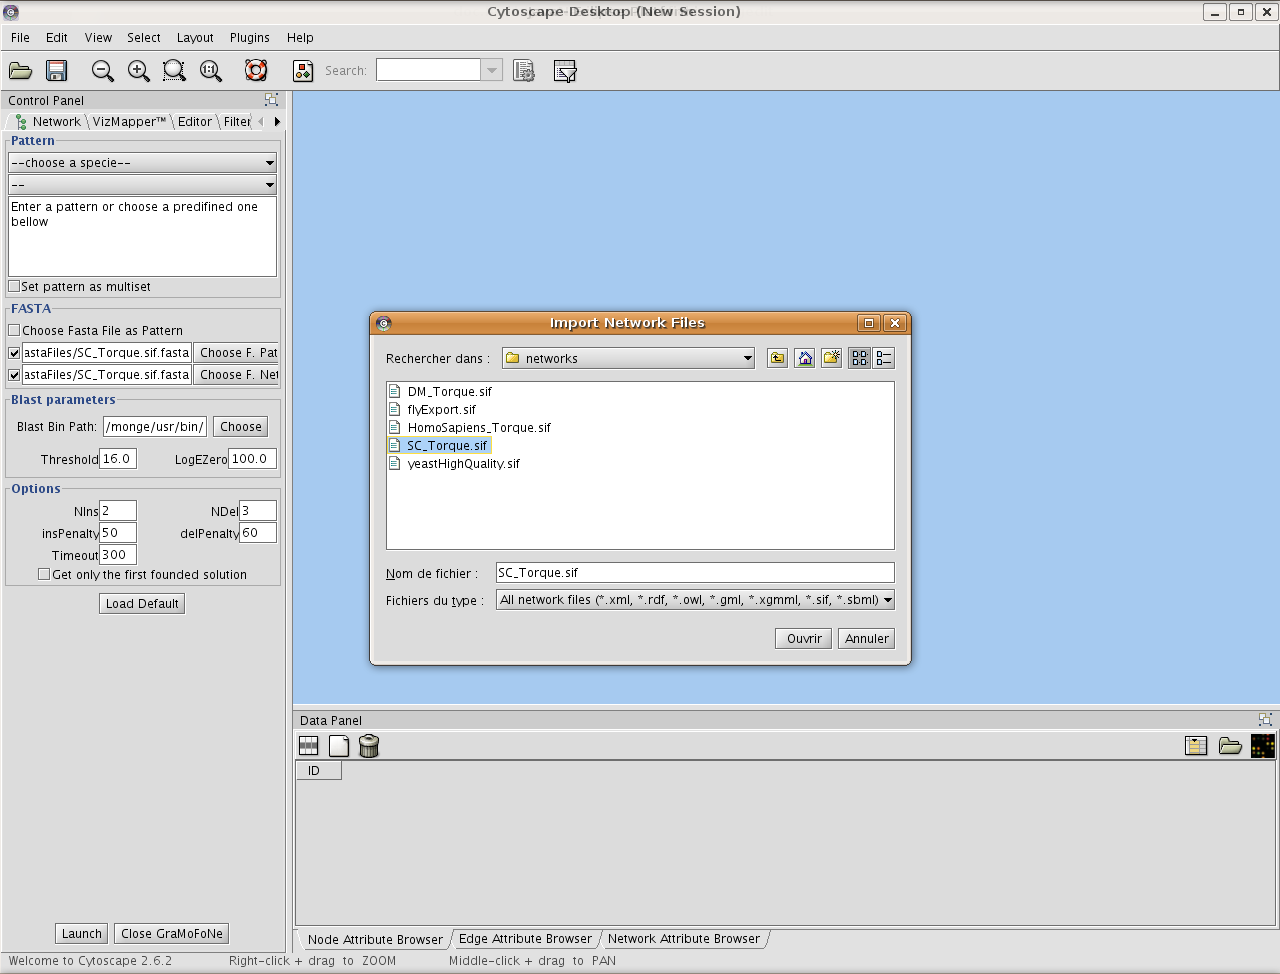
Task: Click the Annuler button
Action: coord(866,638)
